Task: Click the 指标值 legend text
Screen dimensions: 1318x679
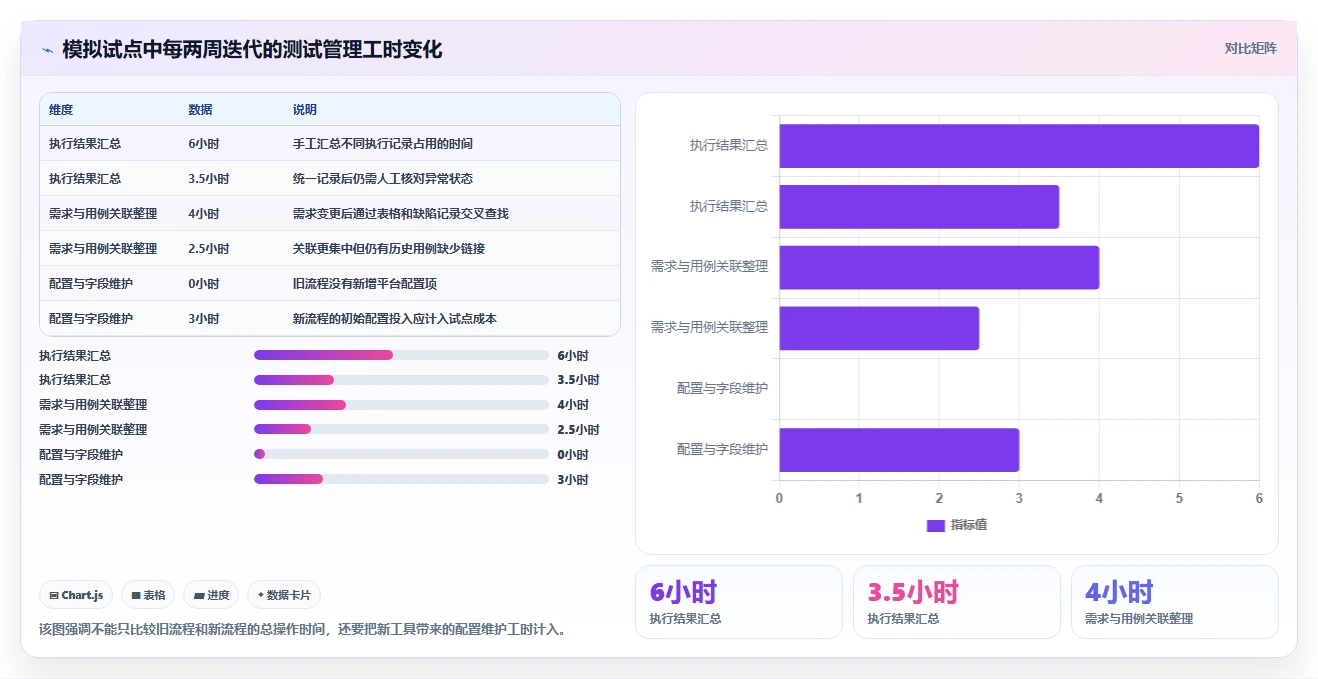Action: coord(969,525)
